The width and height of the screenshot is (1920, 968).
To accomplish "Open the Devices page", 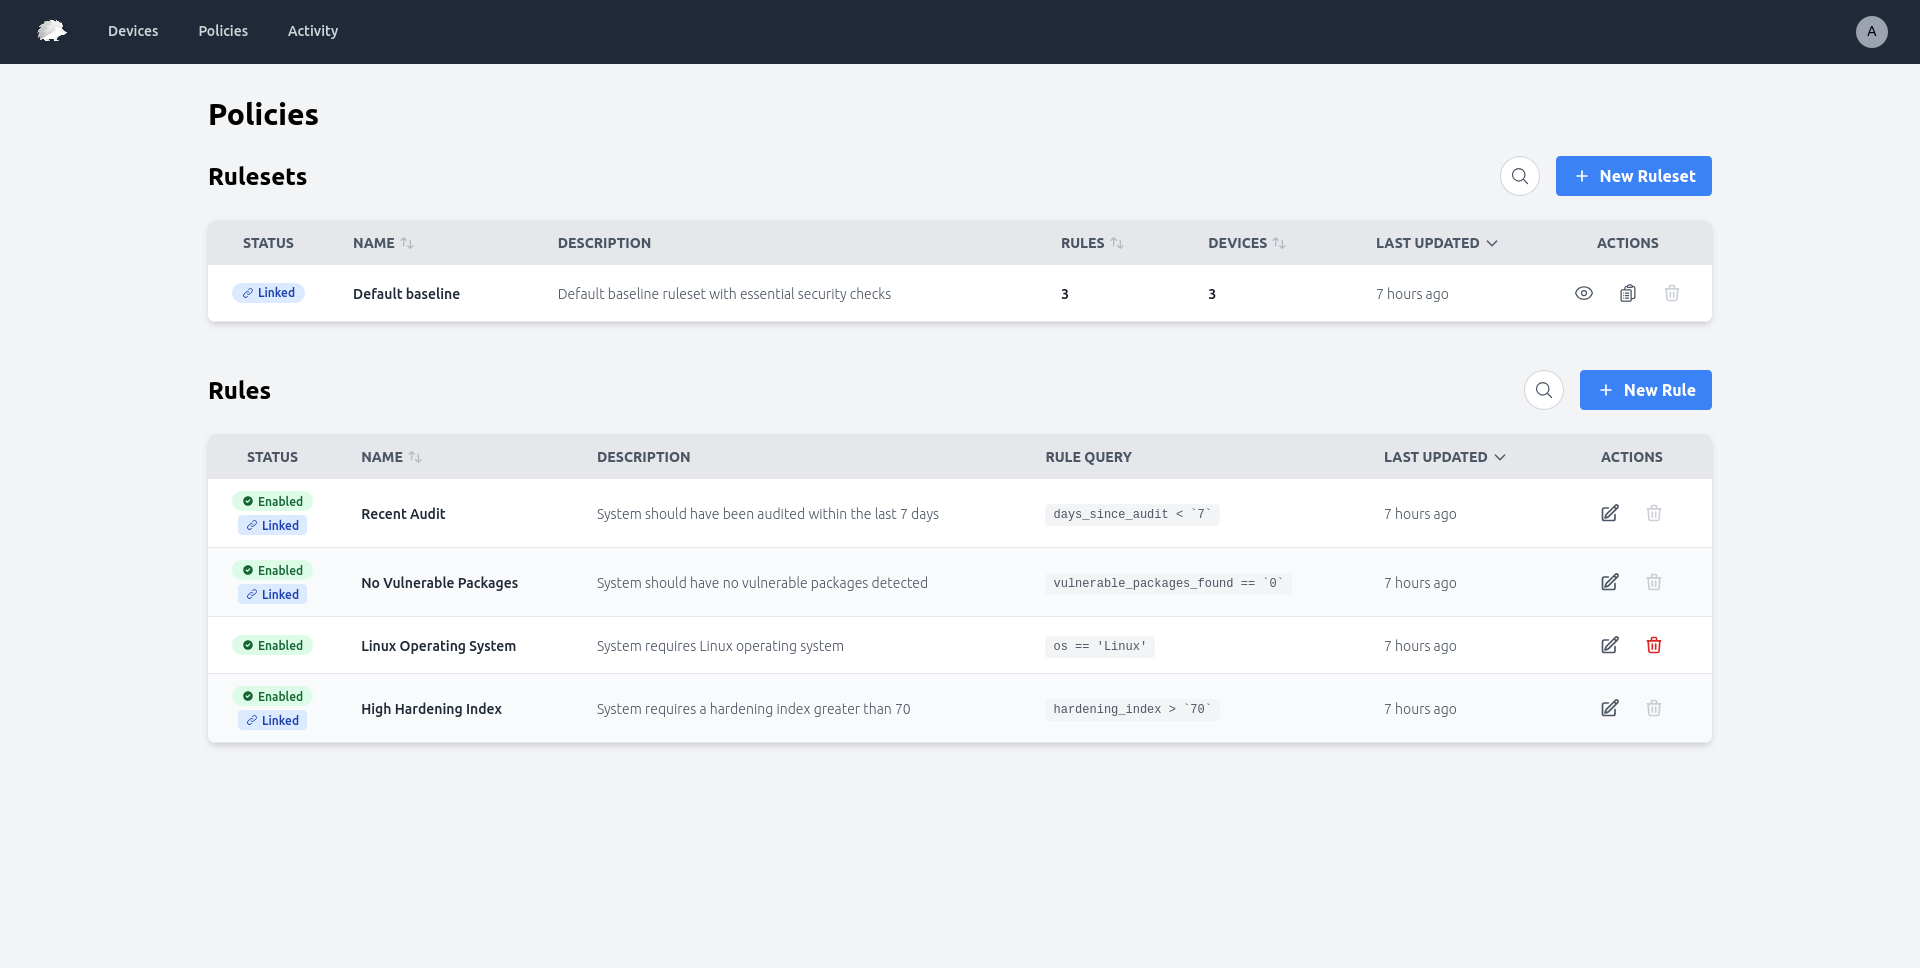I will tap(132, 31).
